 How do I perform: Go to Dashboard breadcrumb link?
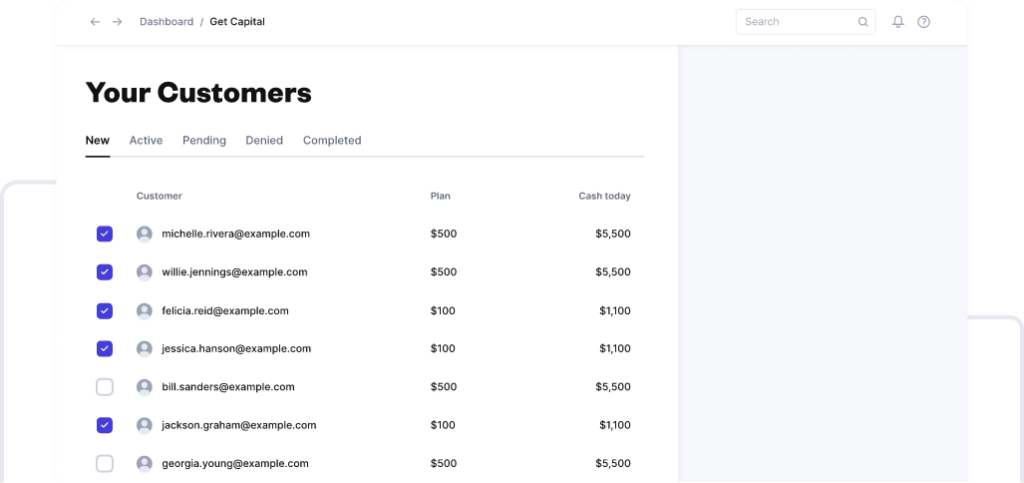click(x=166, y=22)
